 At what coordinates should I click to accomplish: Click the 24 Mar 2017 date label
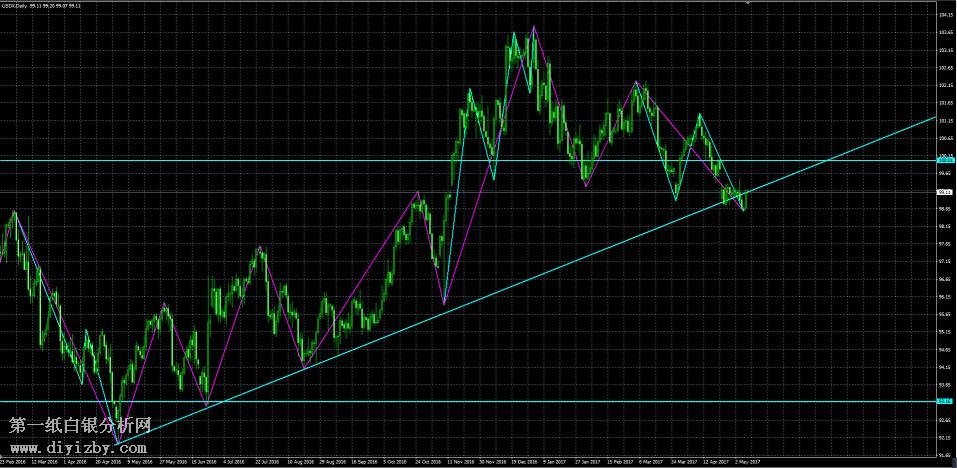tap(684, 462)
